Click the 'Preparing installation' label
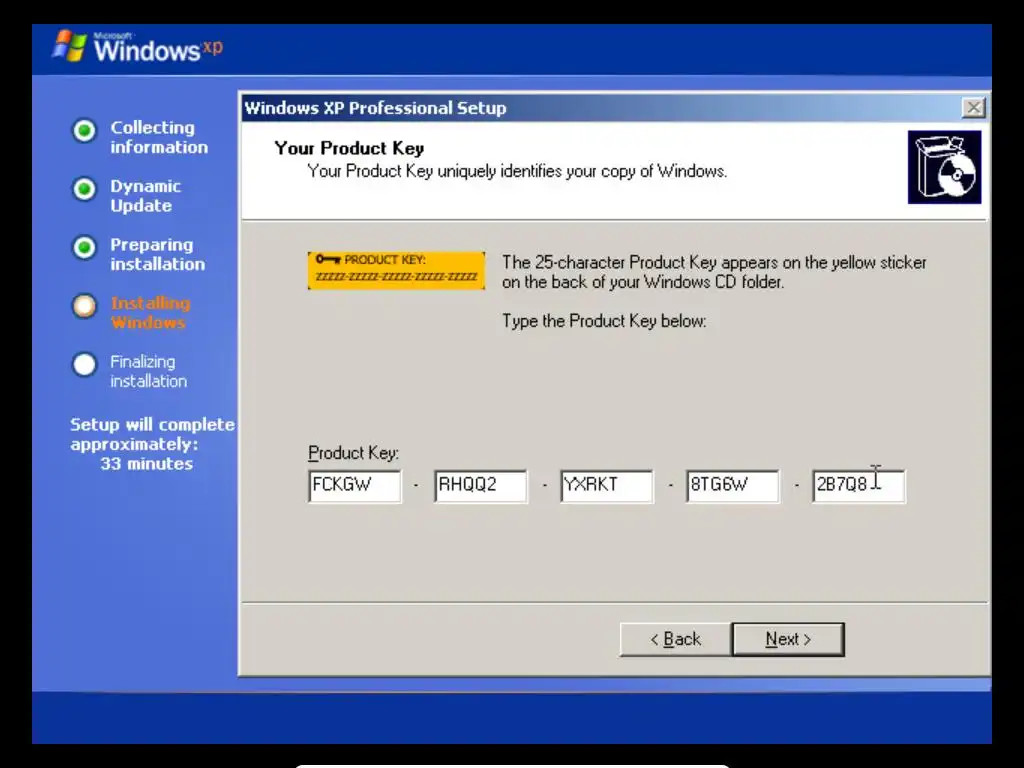The width and height of the screenshot is (1024, 768). pos(157,254)
